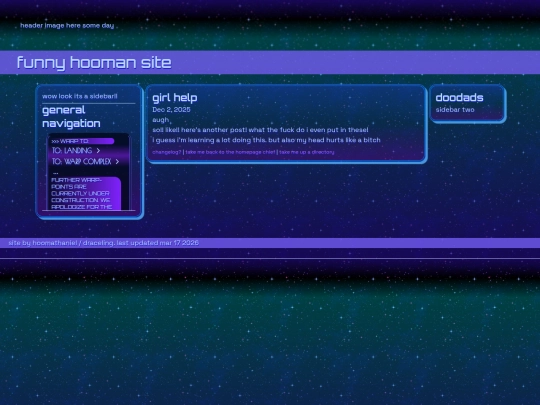This screenshot has height=405, width=540.
Task: Click the 'doodads' heading
Action: [459, 97]
